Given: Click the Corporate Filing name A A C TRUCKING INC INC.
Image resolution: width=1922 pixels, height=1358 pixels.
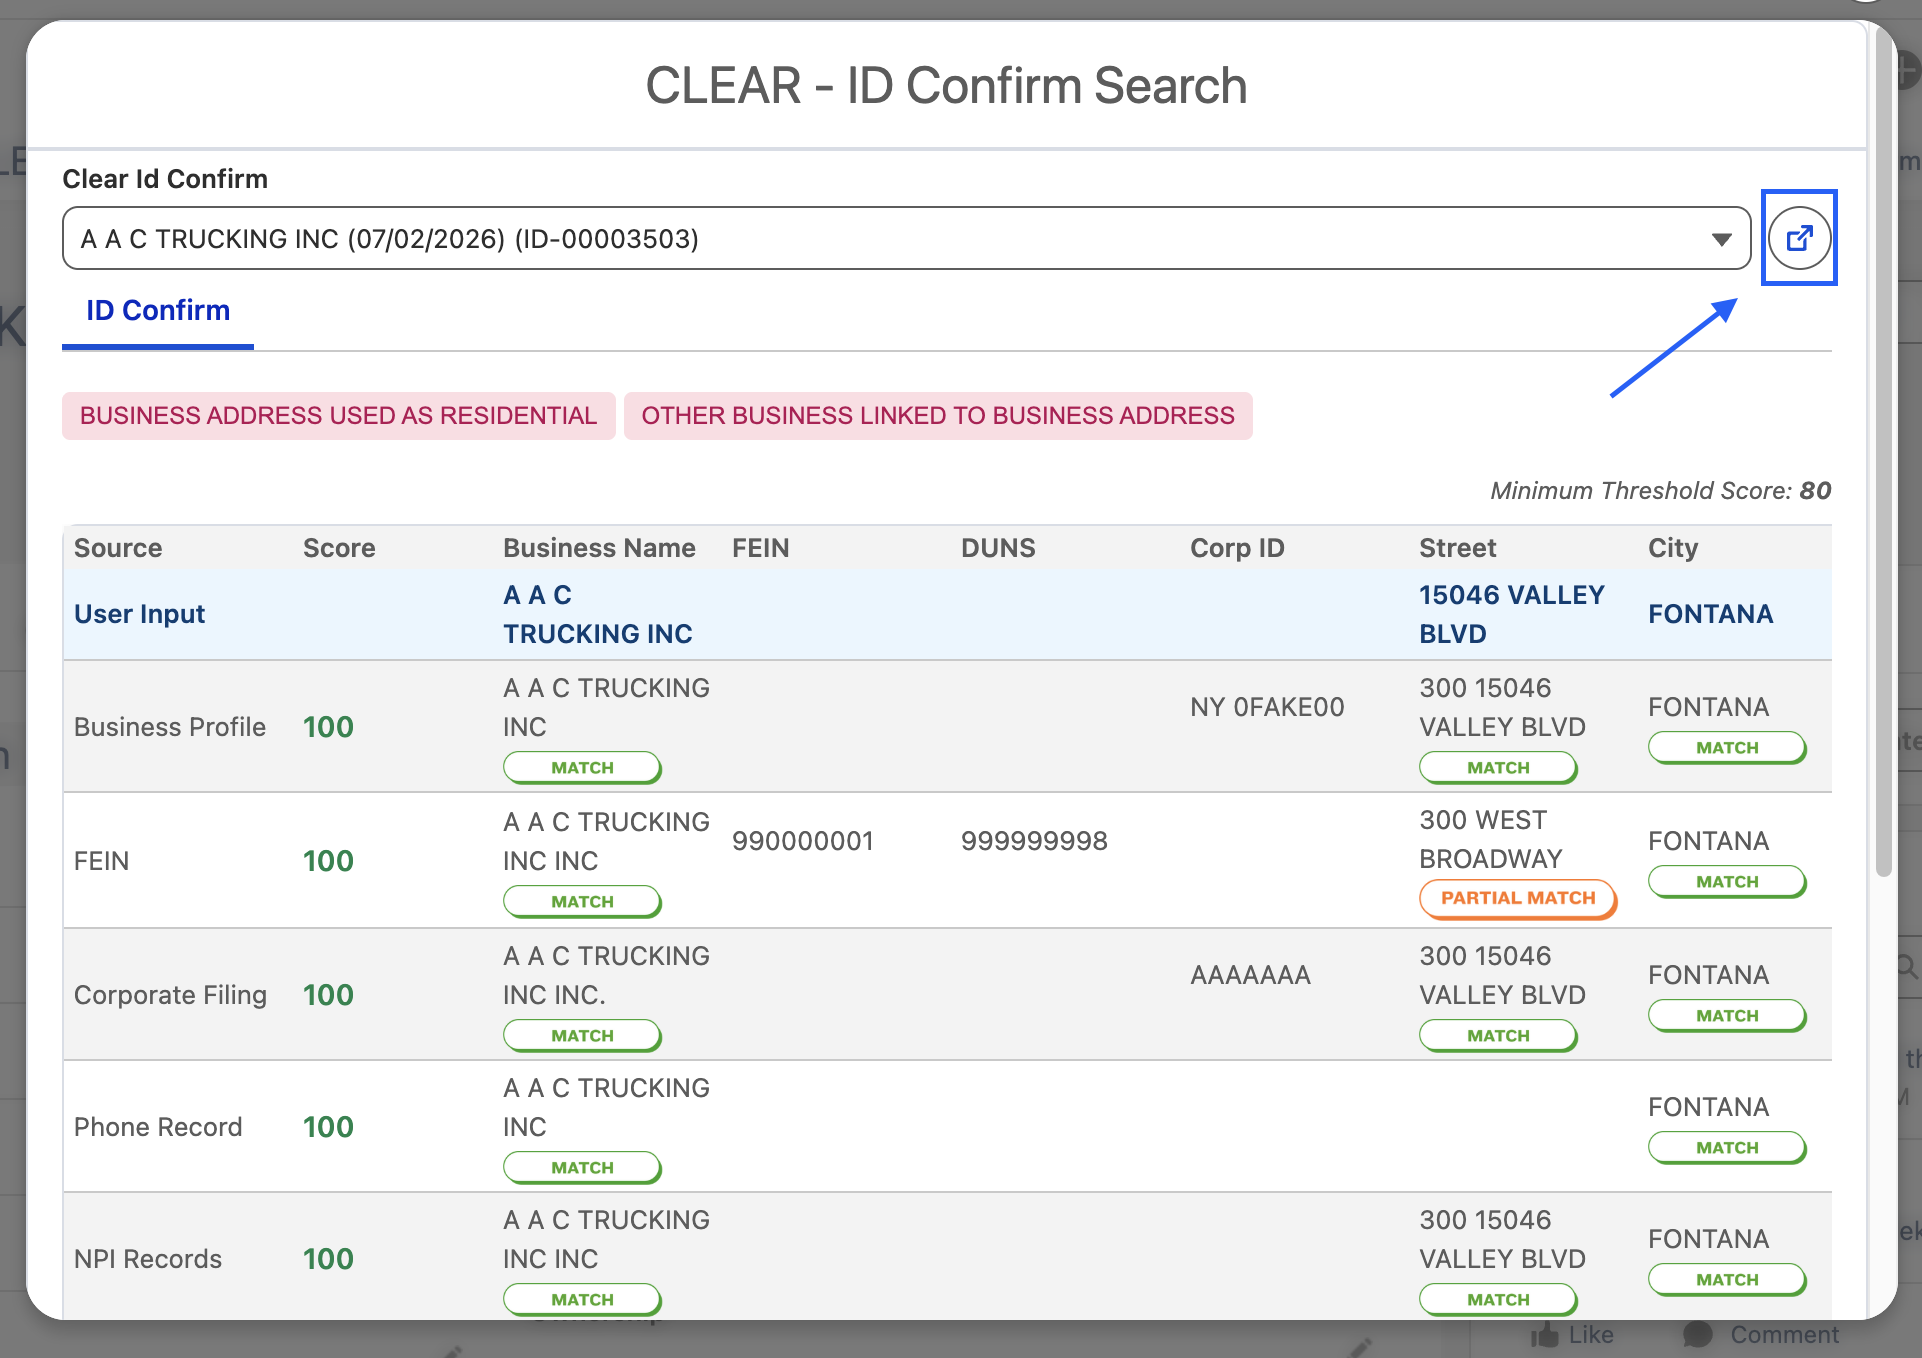Looking at the screenshot, I should 606,975.
